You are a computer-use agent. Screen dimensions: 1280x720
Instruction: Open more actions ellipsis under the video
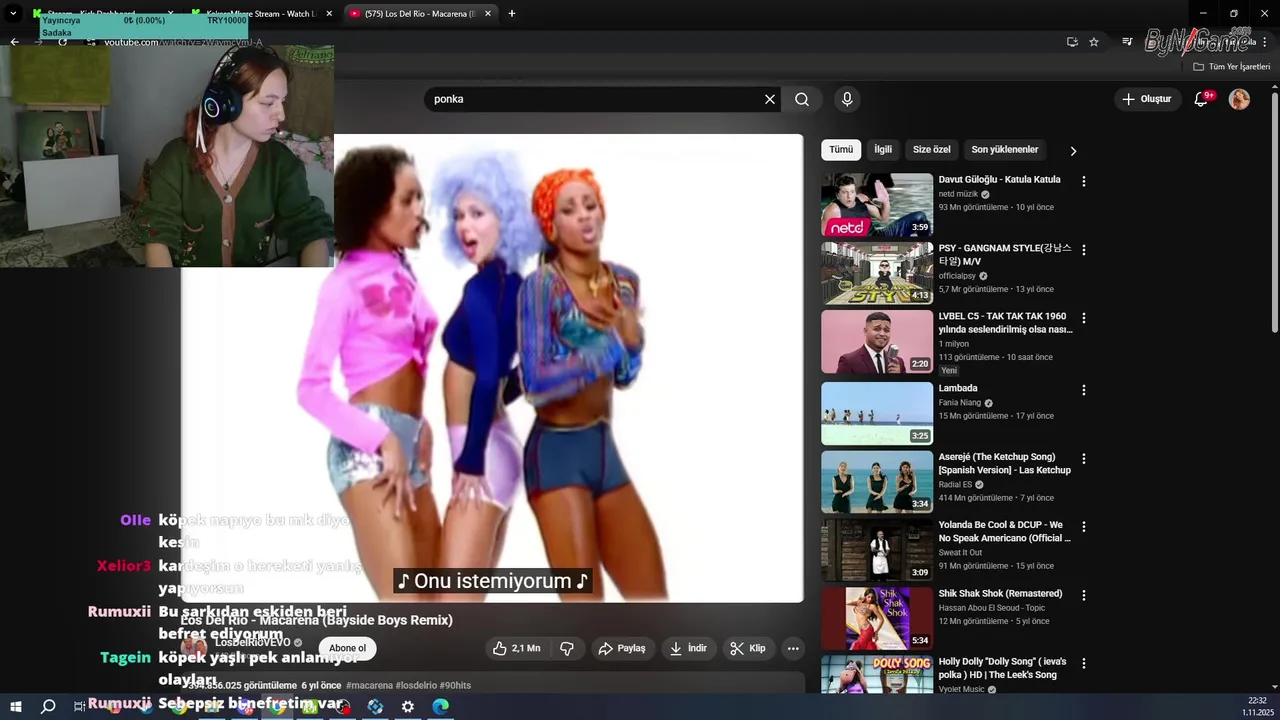point(793,648)
